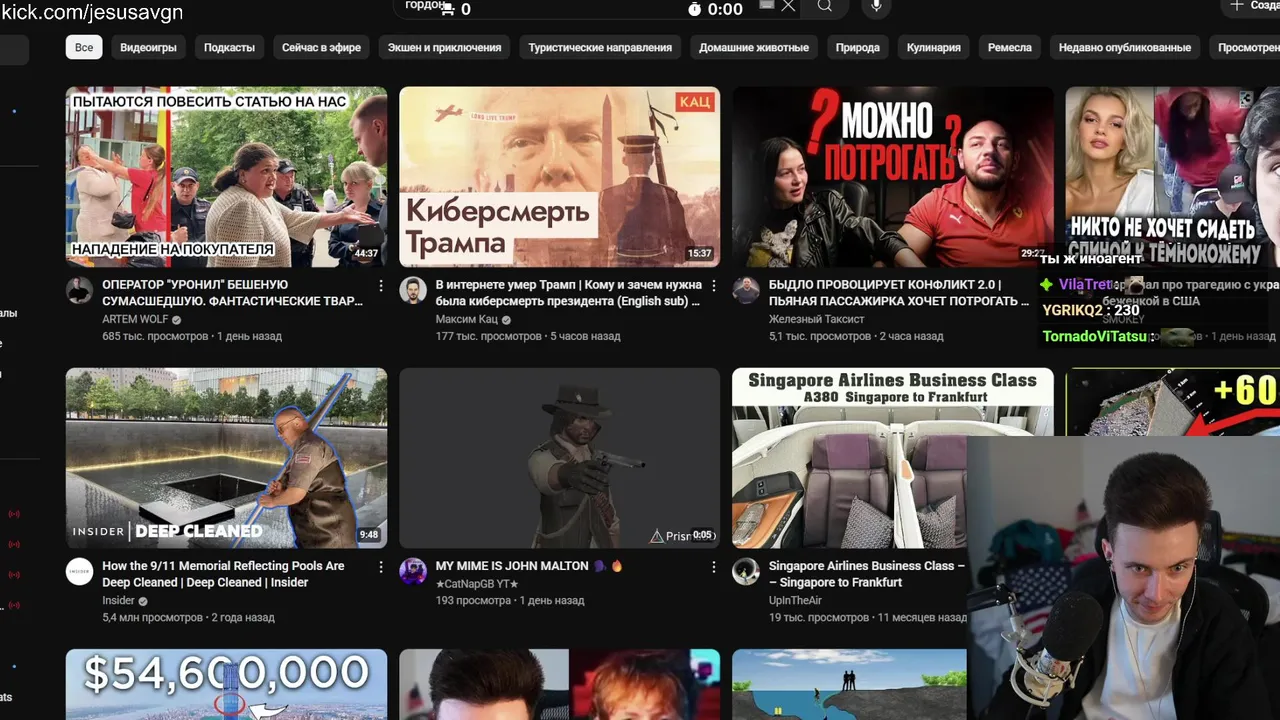Select the 'Все' filter chip
1280x720 pixels.
[84, 47]
